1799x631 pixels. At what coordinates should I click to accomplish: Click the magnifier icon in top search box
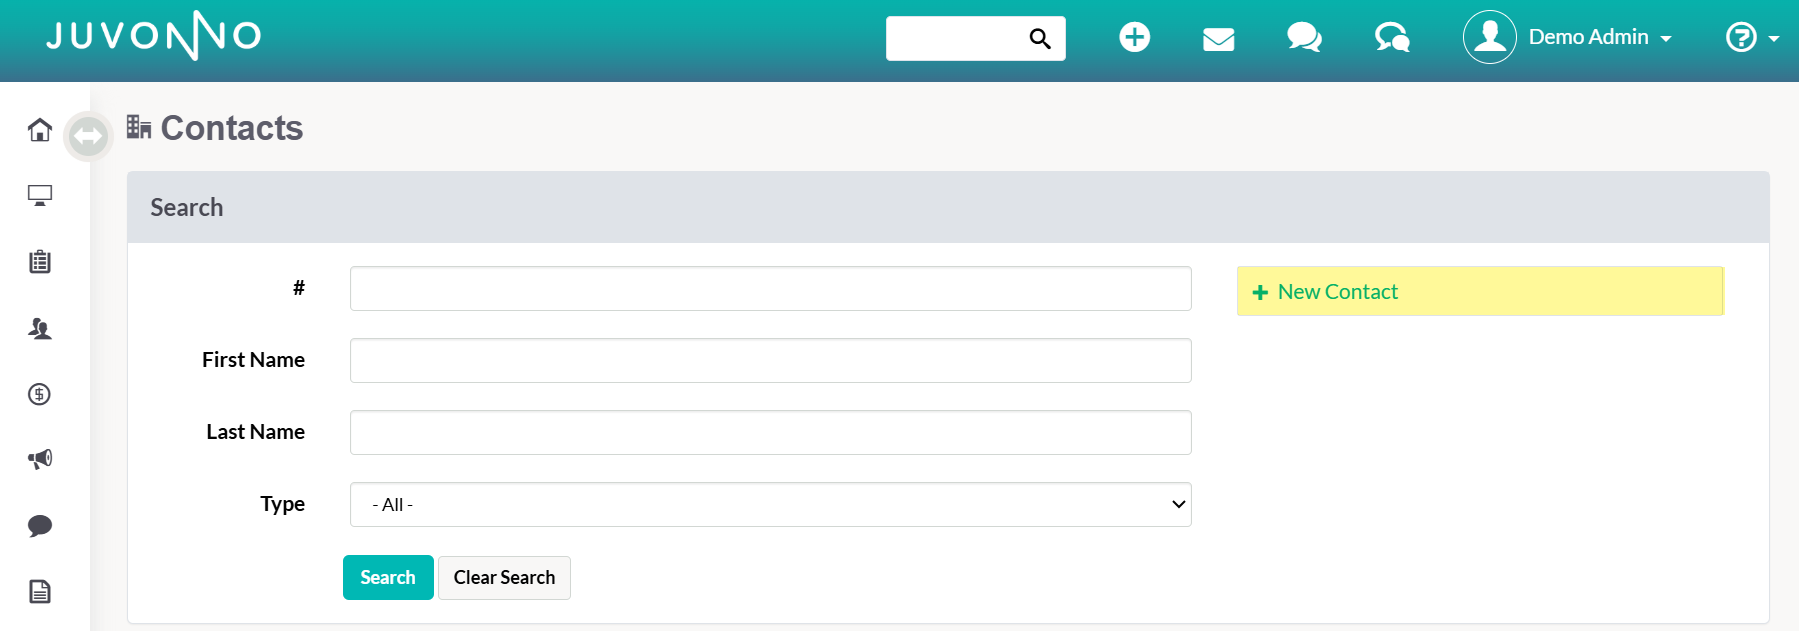click(x=1040, y=38)
